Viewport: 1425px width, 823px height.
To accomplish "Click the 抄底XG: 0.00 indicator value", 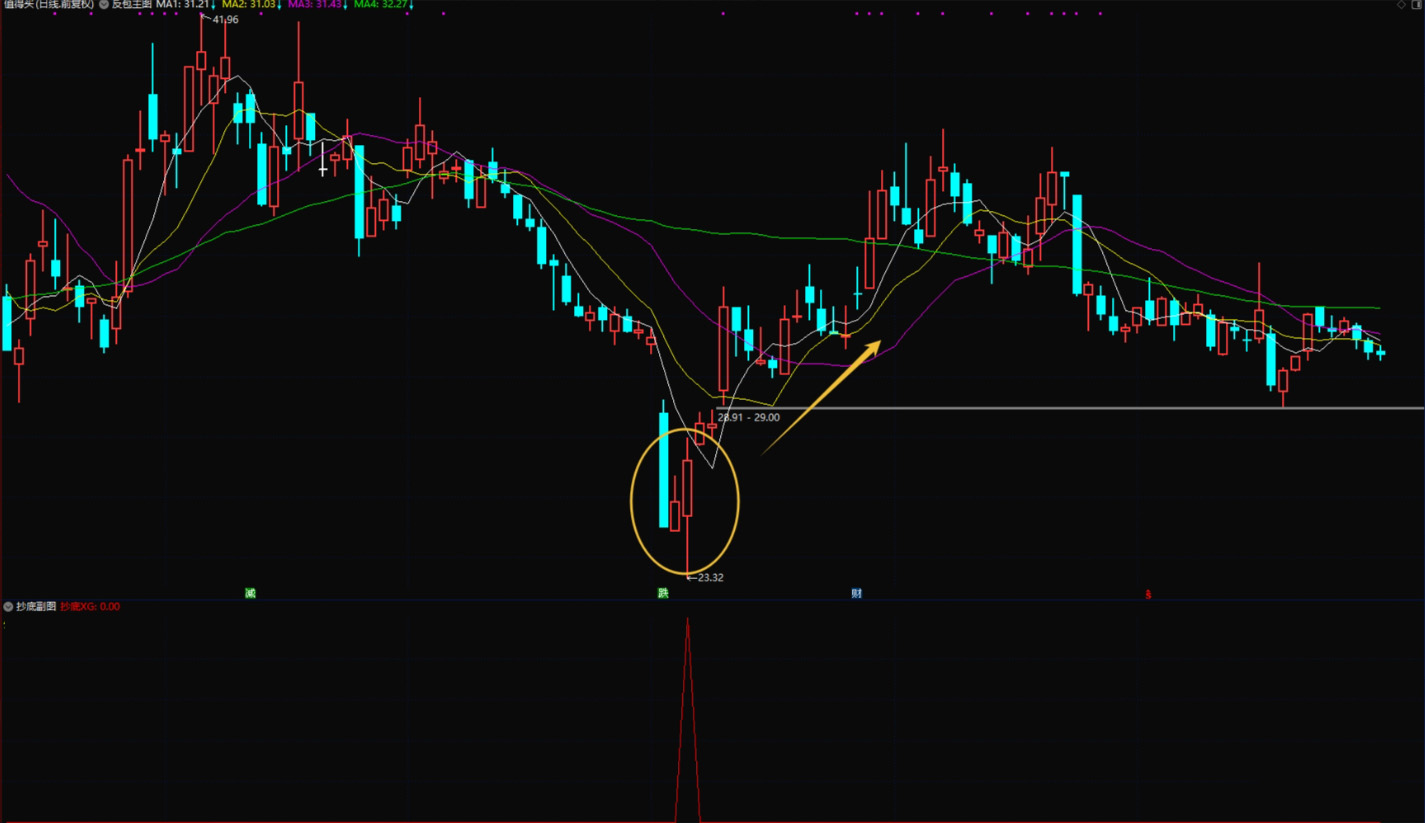I will [90, 607].
